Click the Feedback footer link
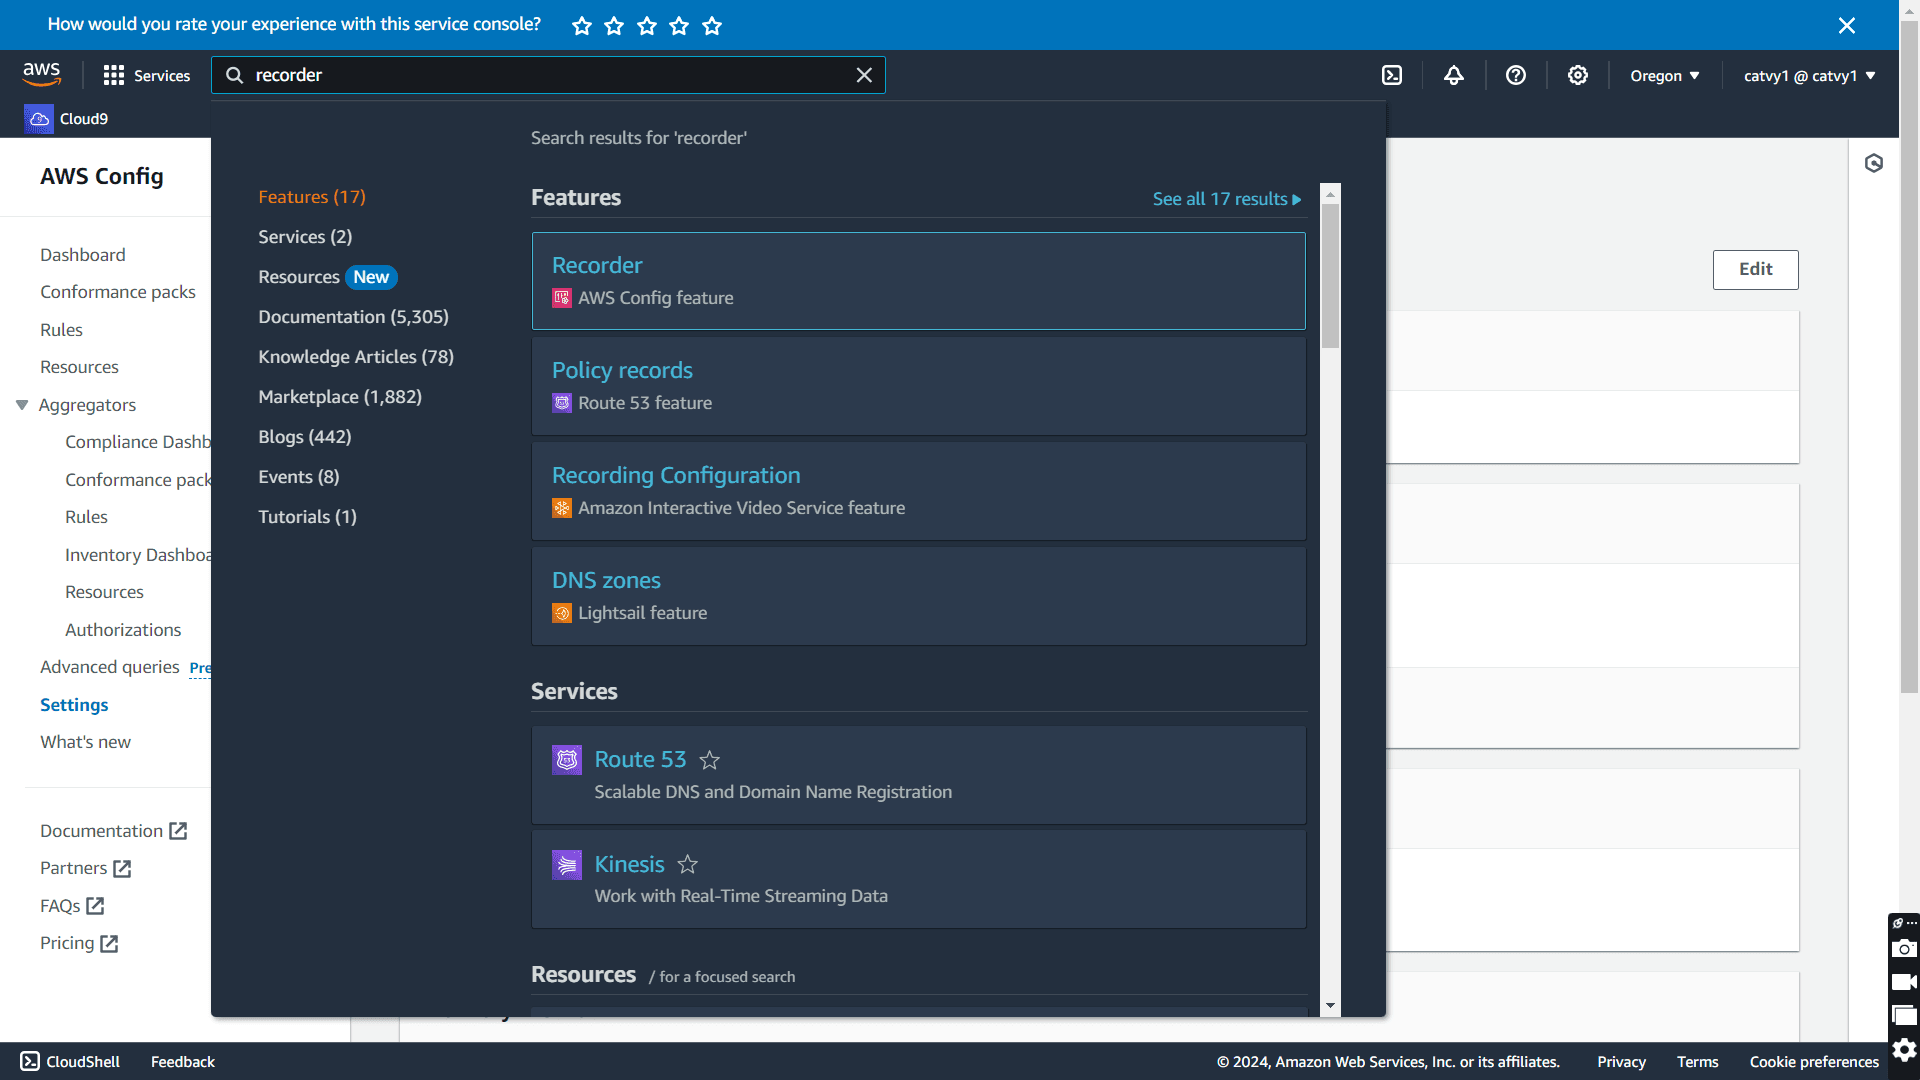This screenshot has height=1080, width=1920. pyautogui.click(x=183, y=1062)
